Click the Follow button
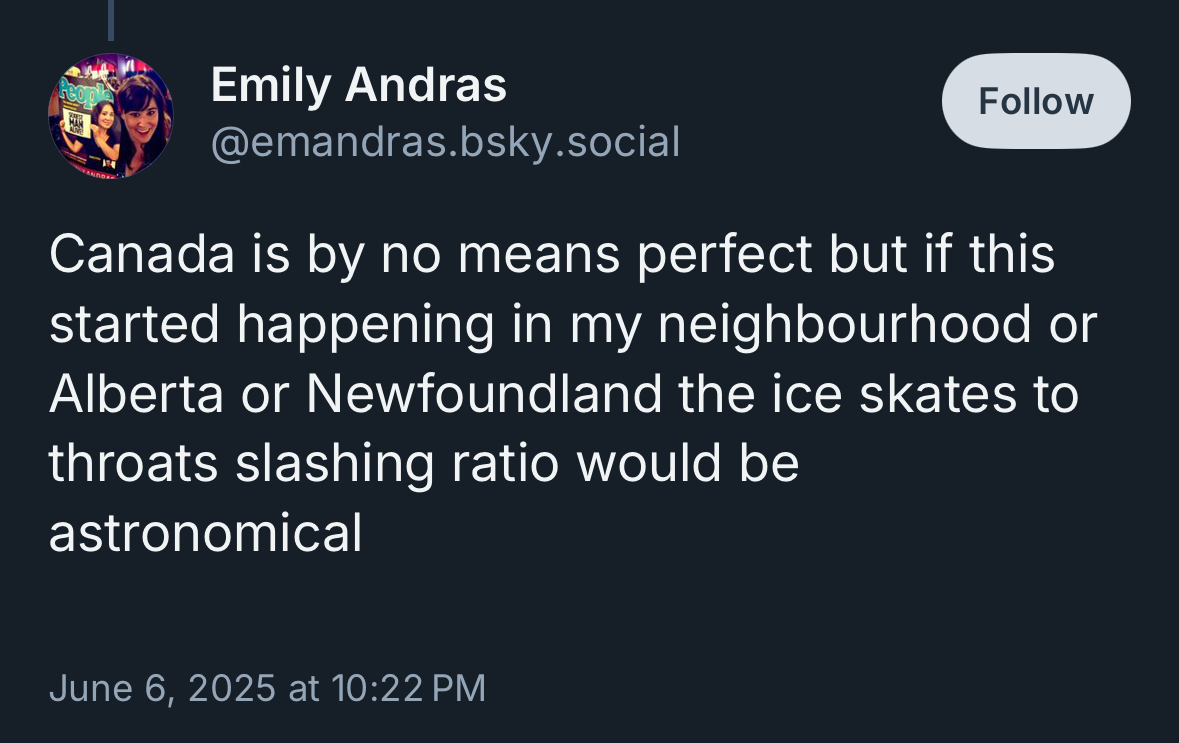Viewport: 1179px width, 743px height. [x=1036, y=101]
